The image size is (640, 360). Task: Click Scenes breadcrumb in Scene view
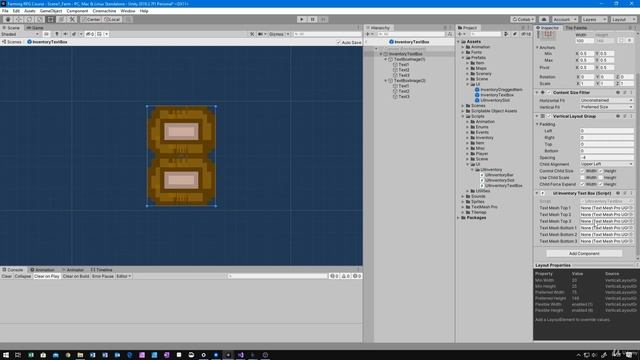(12, 42)
